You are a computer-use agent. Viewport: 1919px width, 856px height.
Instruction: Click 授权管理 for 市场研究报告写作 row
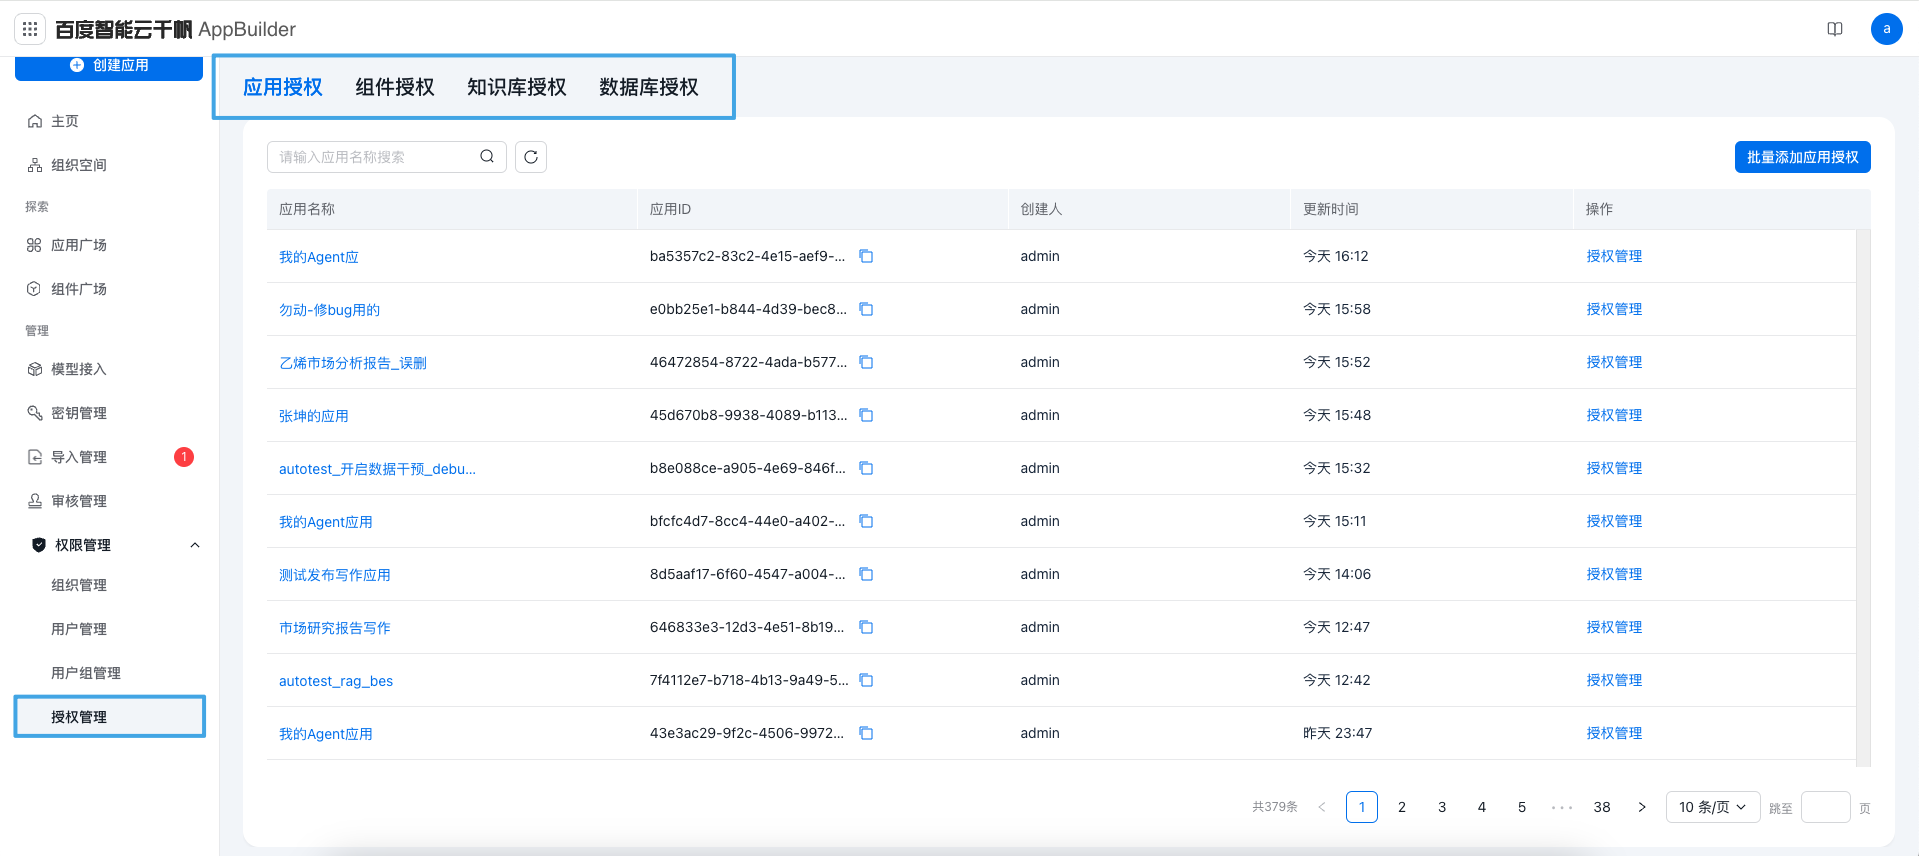[1614, 627]
